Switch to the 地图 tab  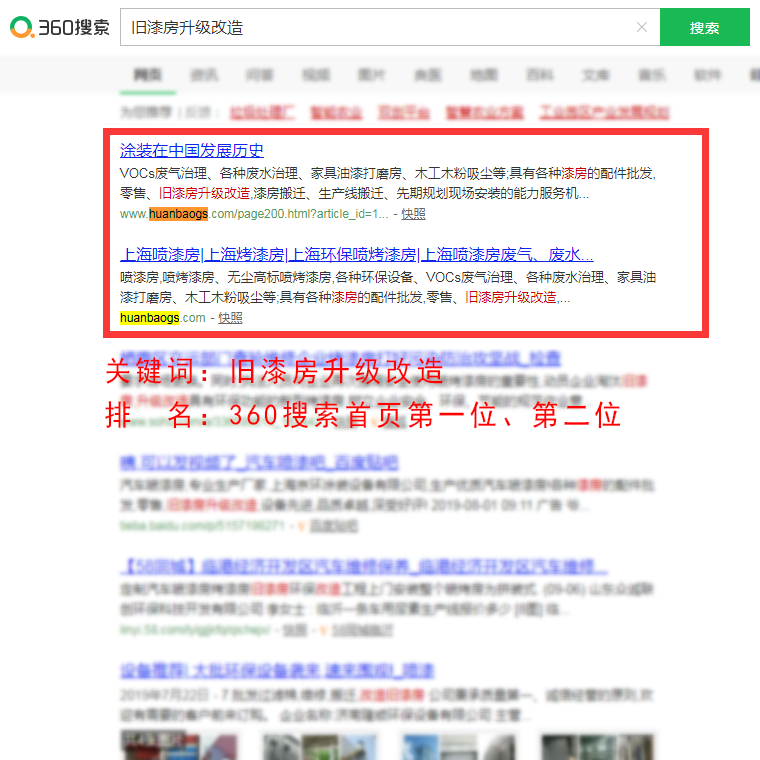tap(484, 75)
